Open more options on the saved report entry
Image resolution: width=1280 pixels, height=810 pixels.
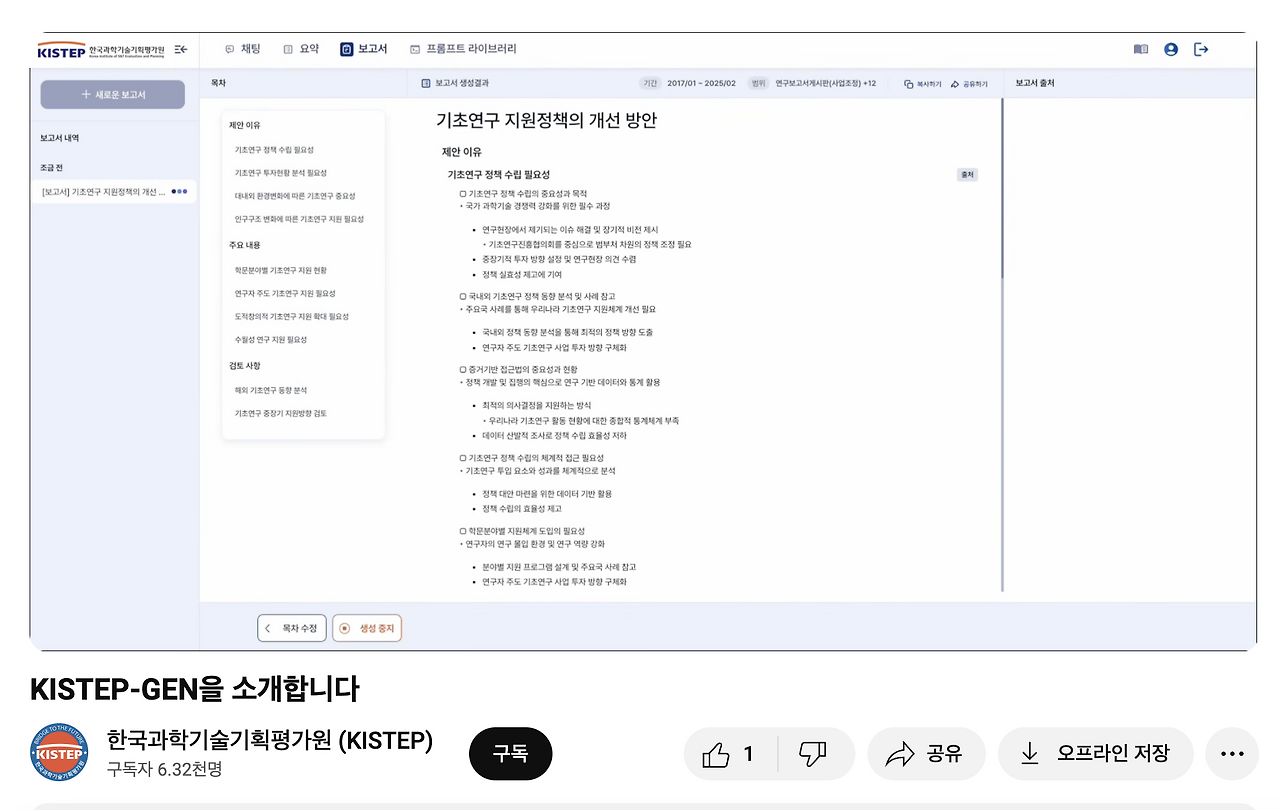pos(181,192)
